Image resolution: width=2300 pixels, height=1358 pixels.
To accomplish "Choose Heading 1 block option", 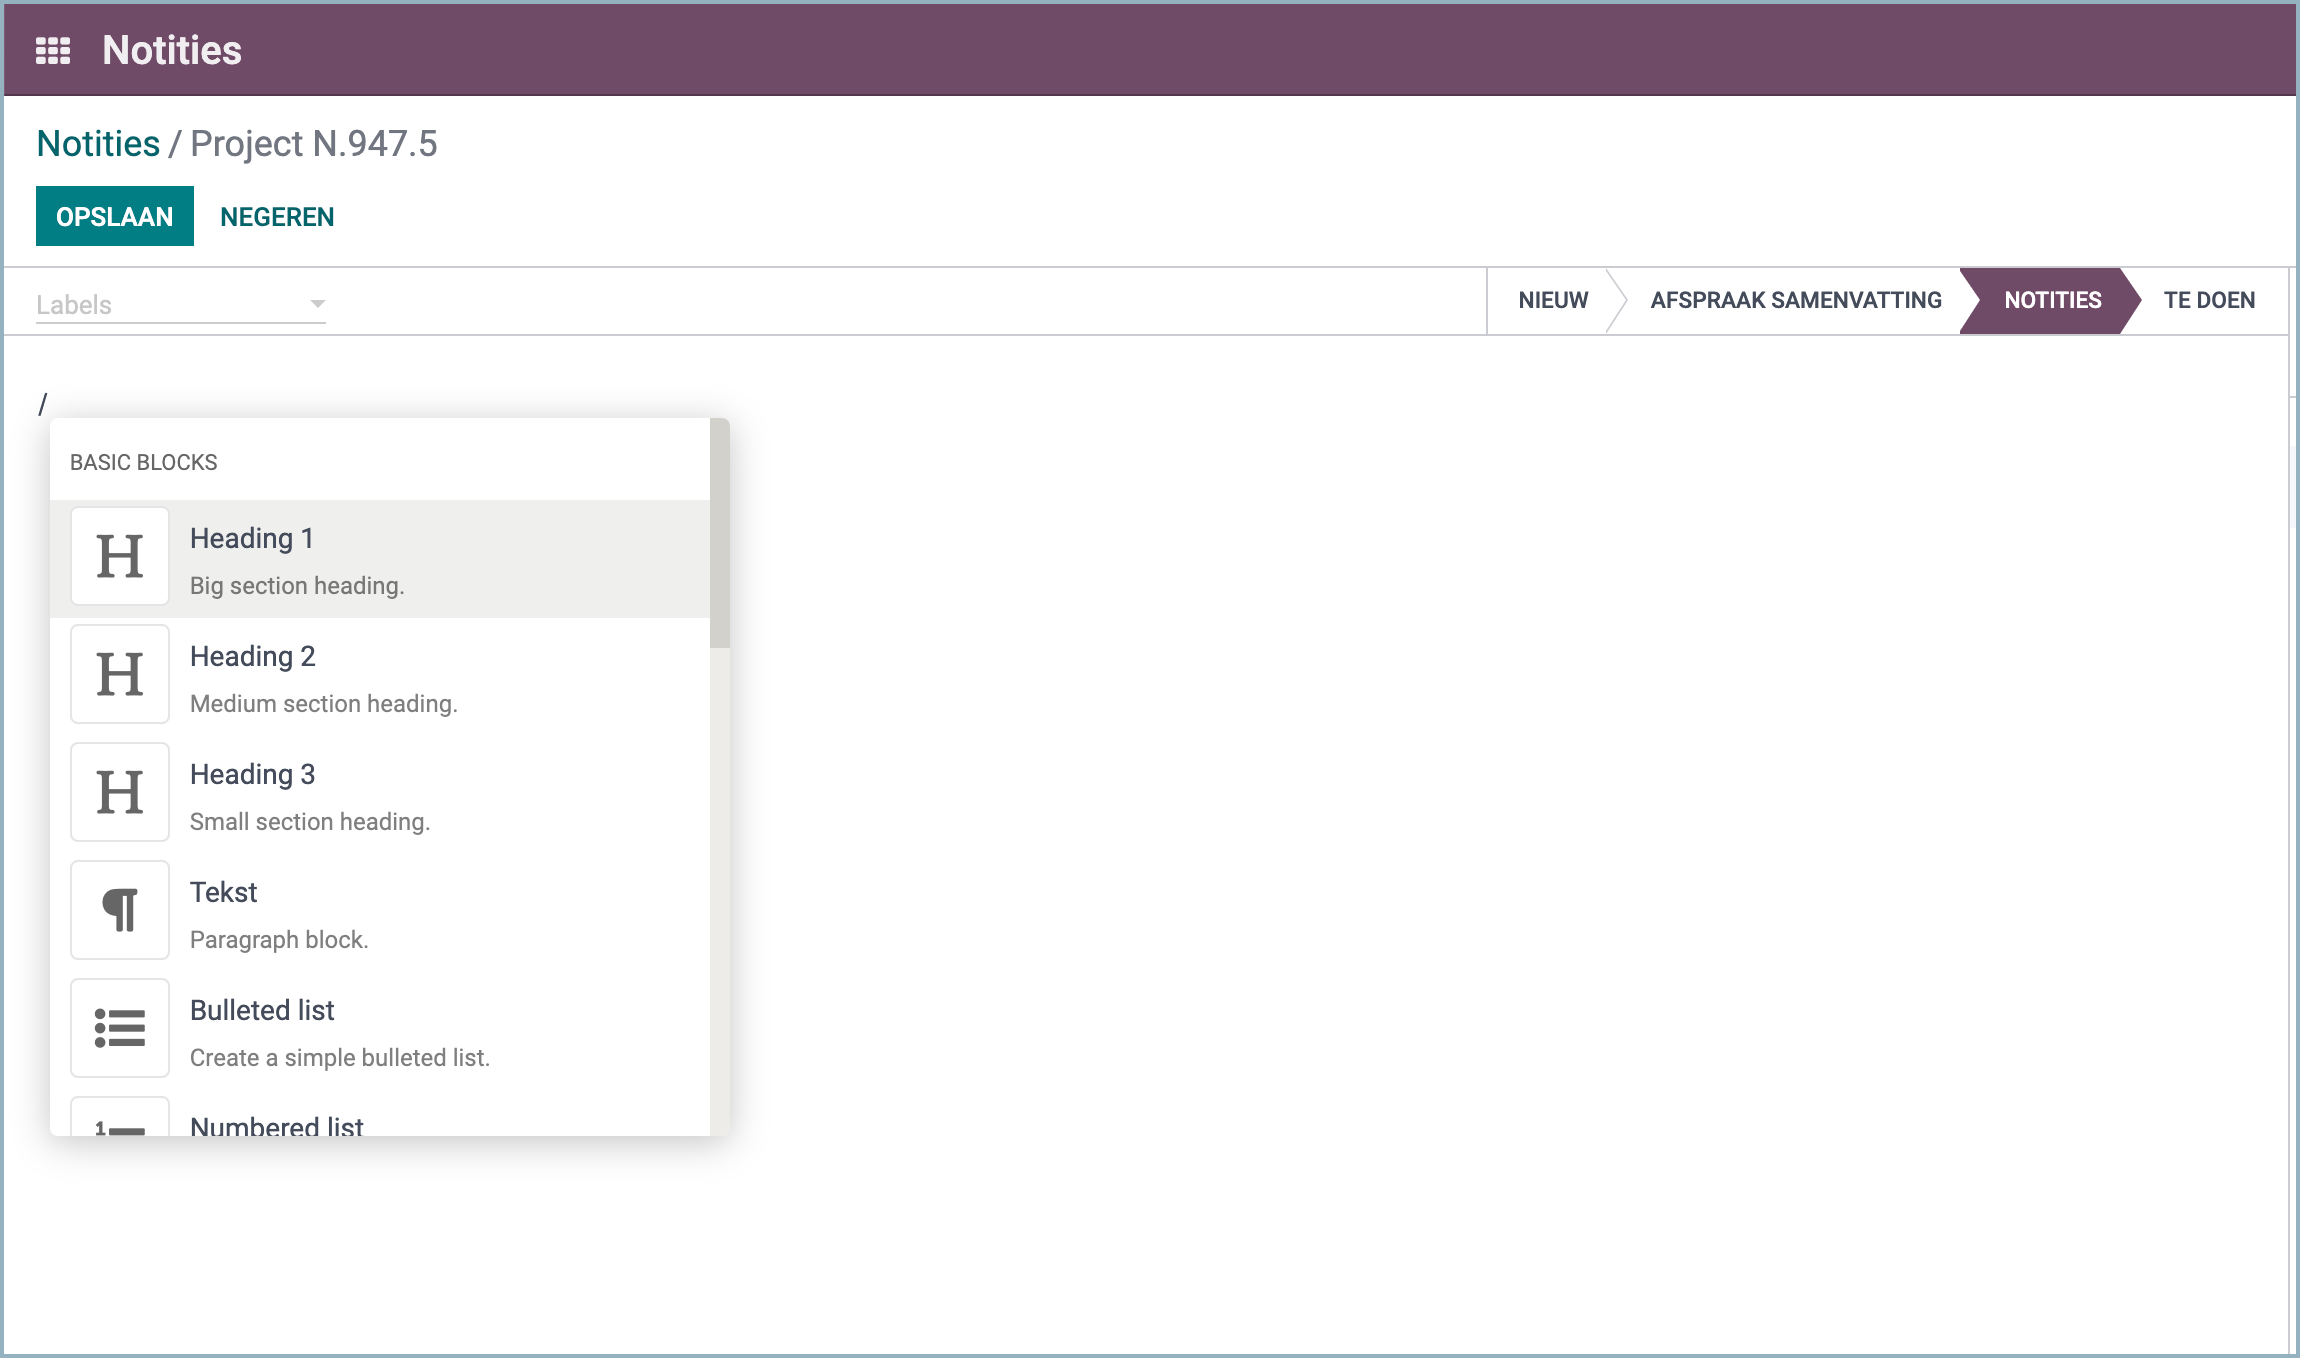I will [380, 559].
